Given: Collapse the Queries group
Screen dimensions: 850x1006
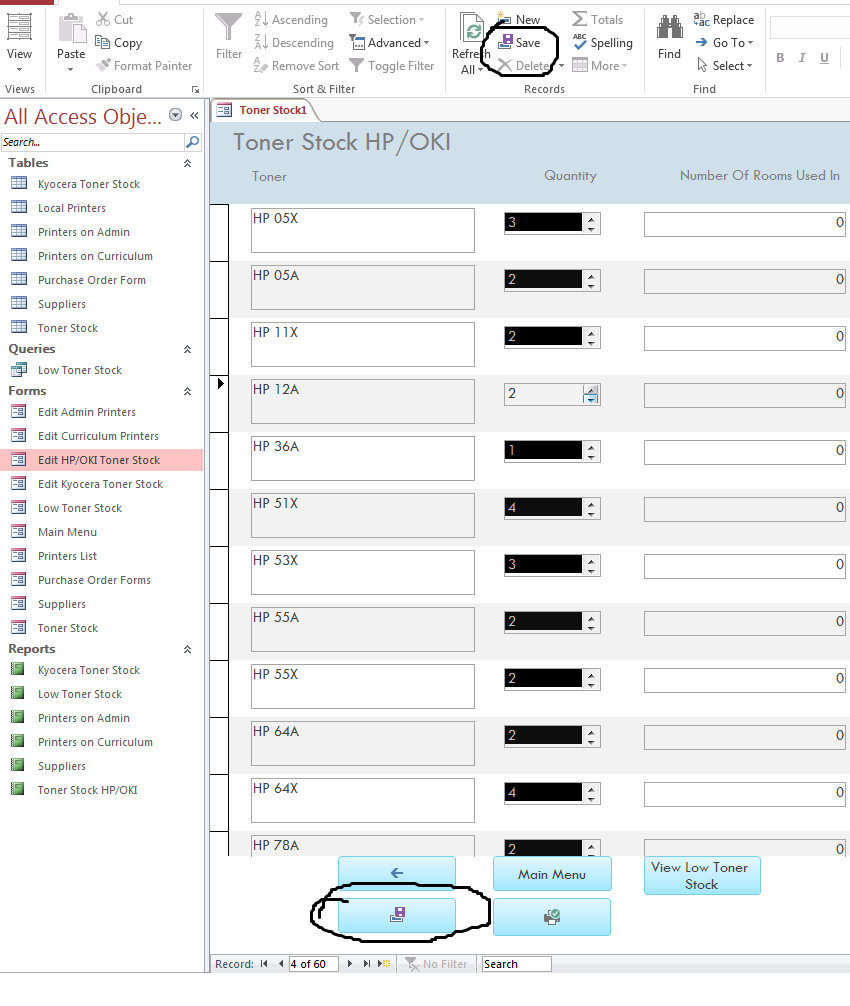Looking at the screenshot, I should tap(187, 349).
